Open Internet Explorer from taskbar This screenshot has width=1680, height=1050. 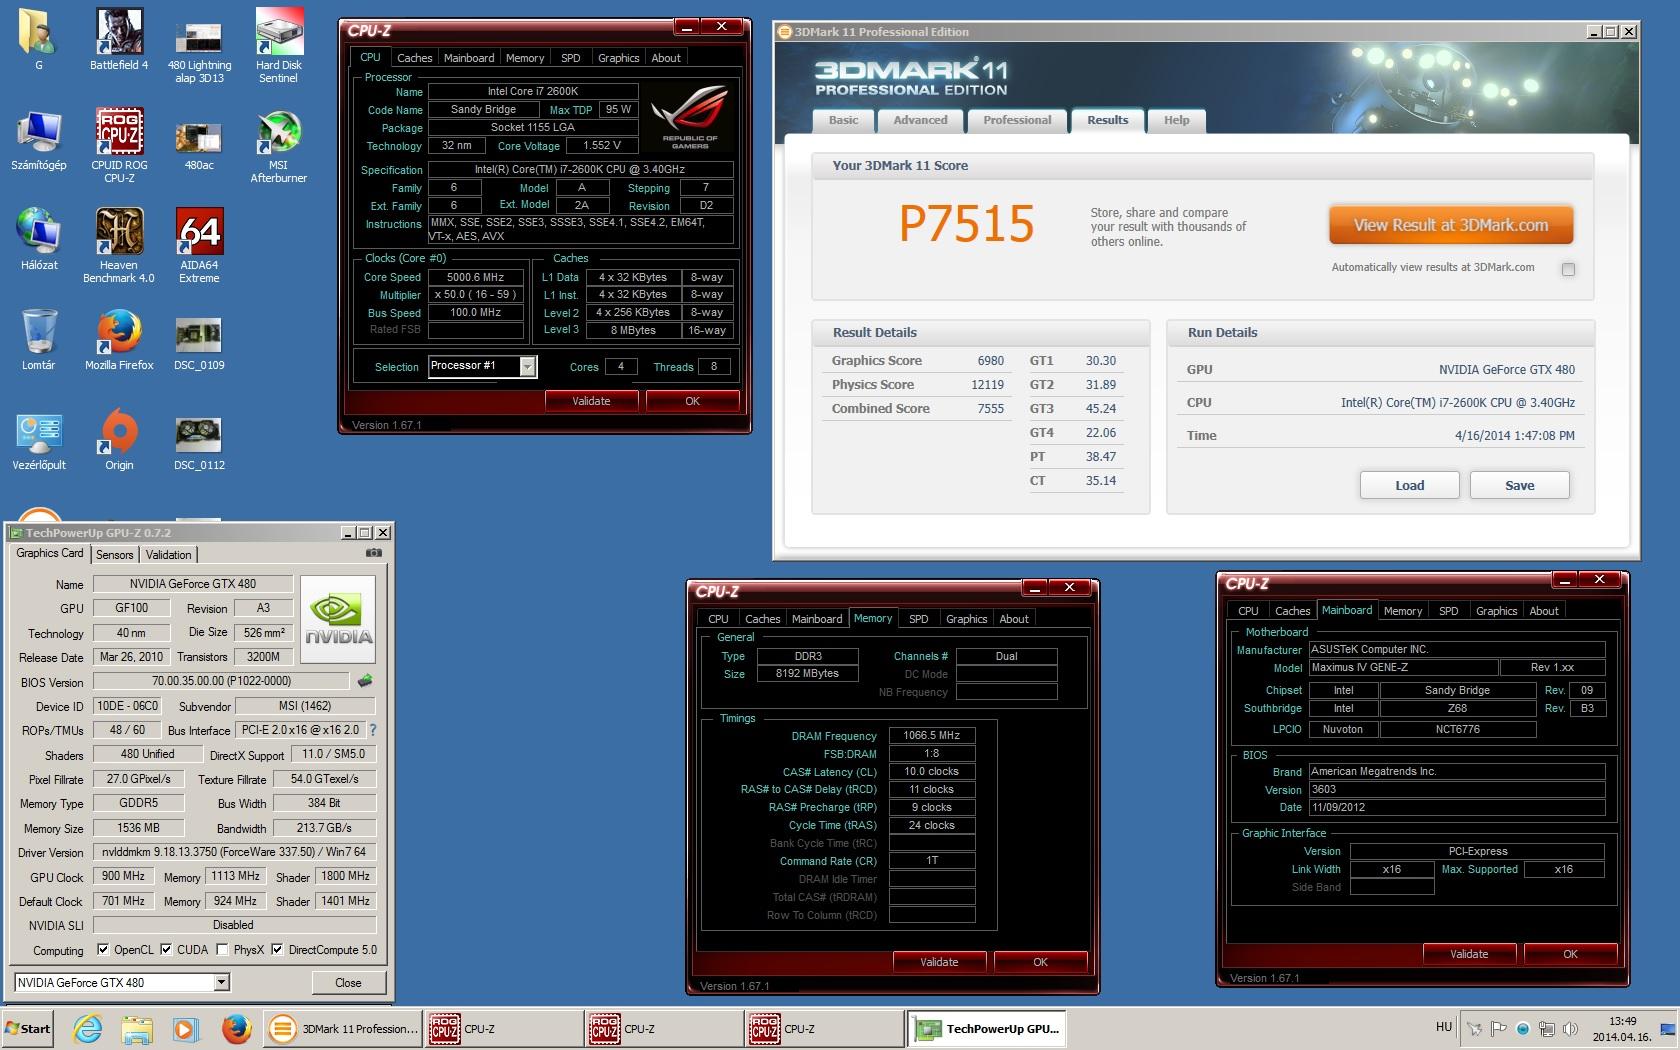coord(88,1028)
